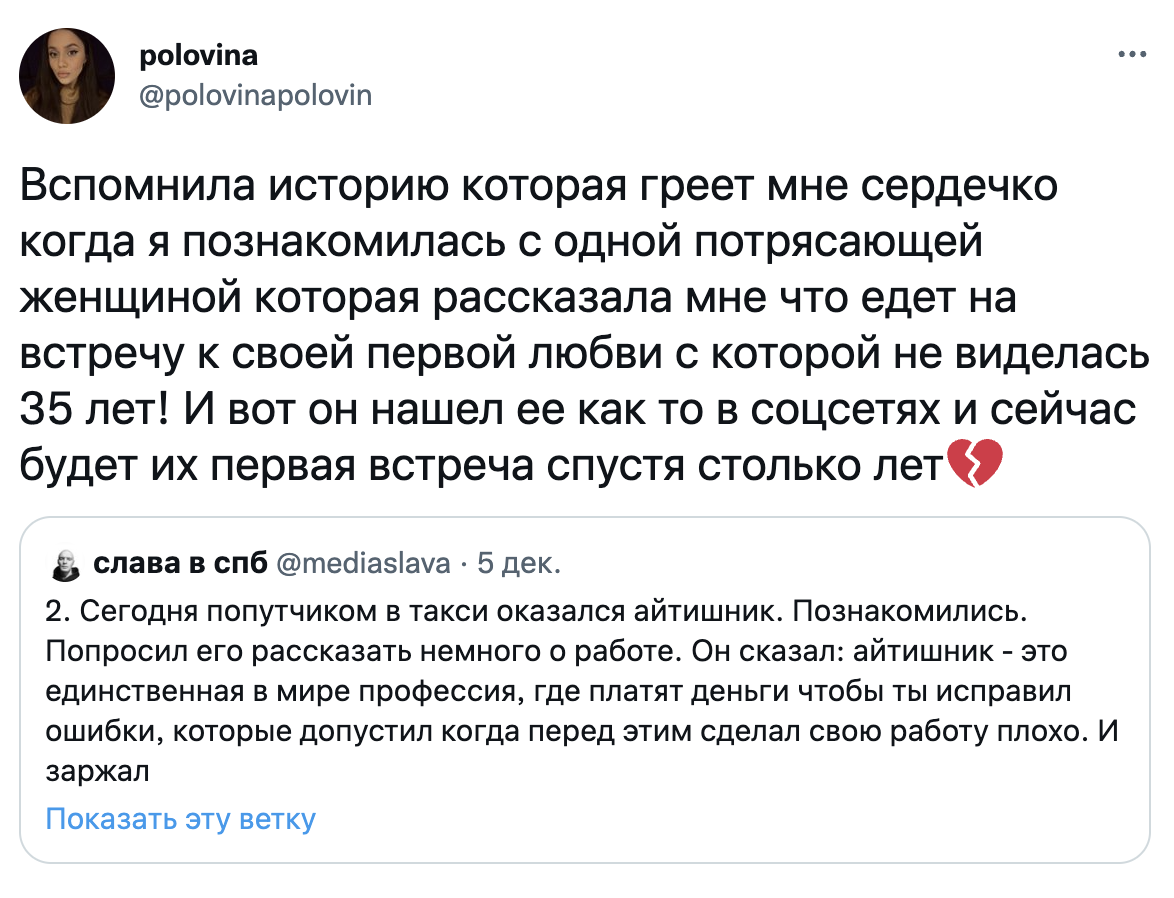Screen dimensions: 1174x898
Task: Click the polovina display name
Action: pyautogui.click(x=197, y=56)
